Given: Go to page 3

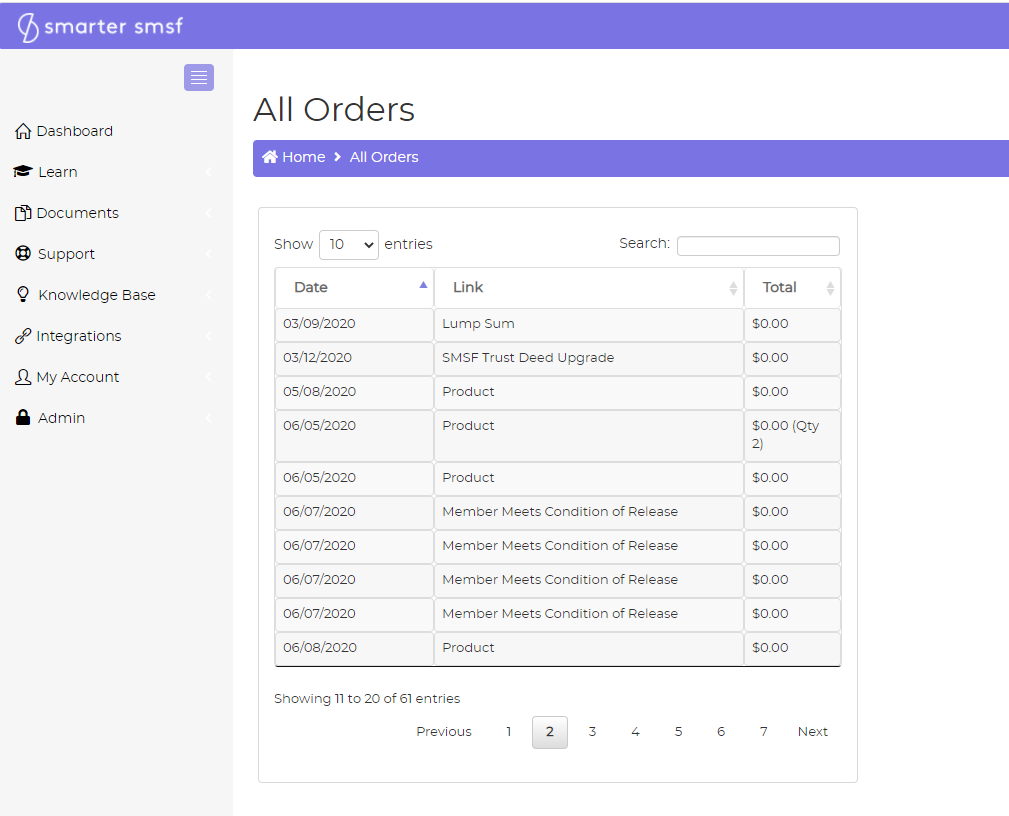Looking at the screenshot, I should [x=592, y=732].
